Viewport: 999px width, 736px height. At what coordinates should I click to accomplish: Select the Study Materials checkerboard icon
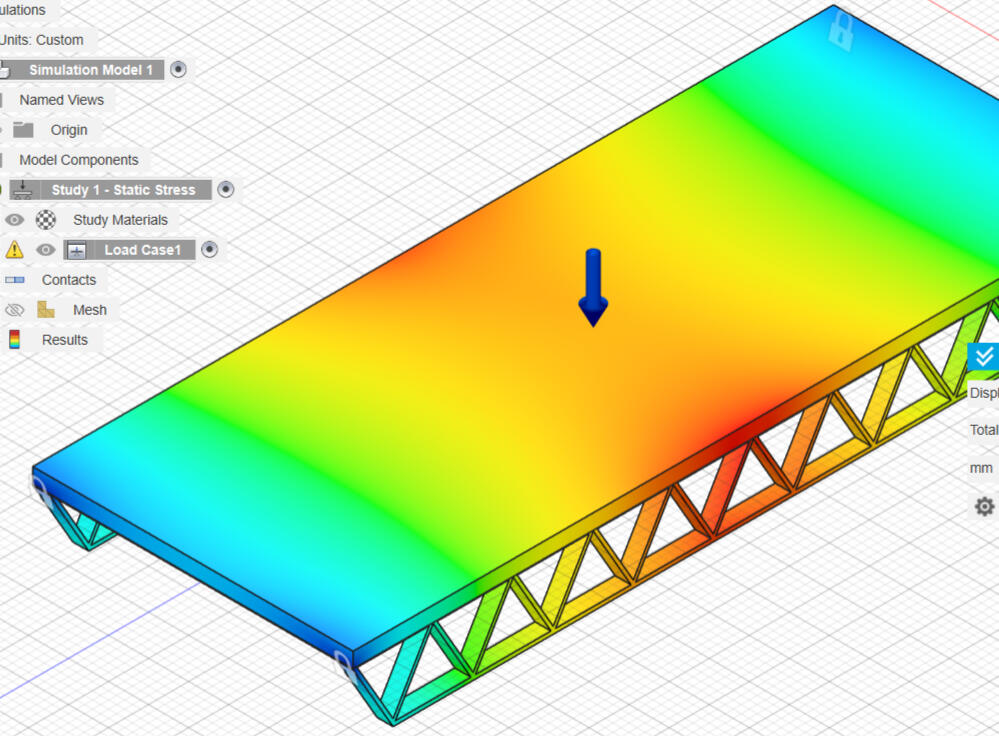45,220
